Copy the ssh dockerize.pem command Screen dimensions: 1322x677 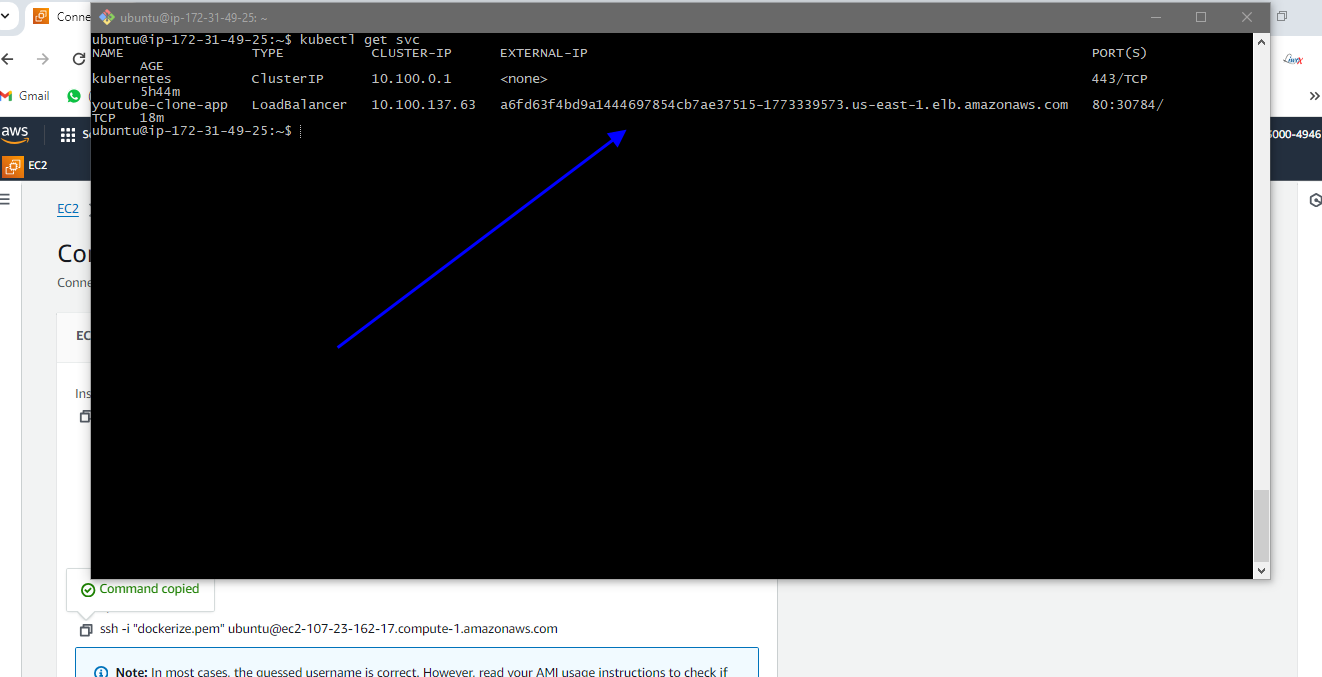(x=86, y=630)
